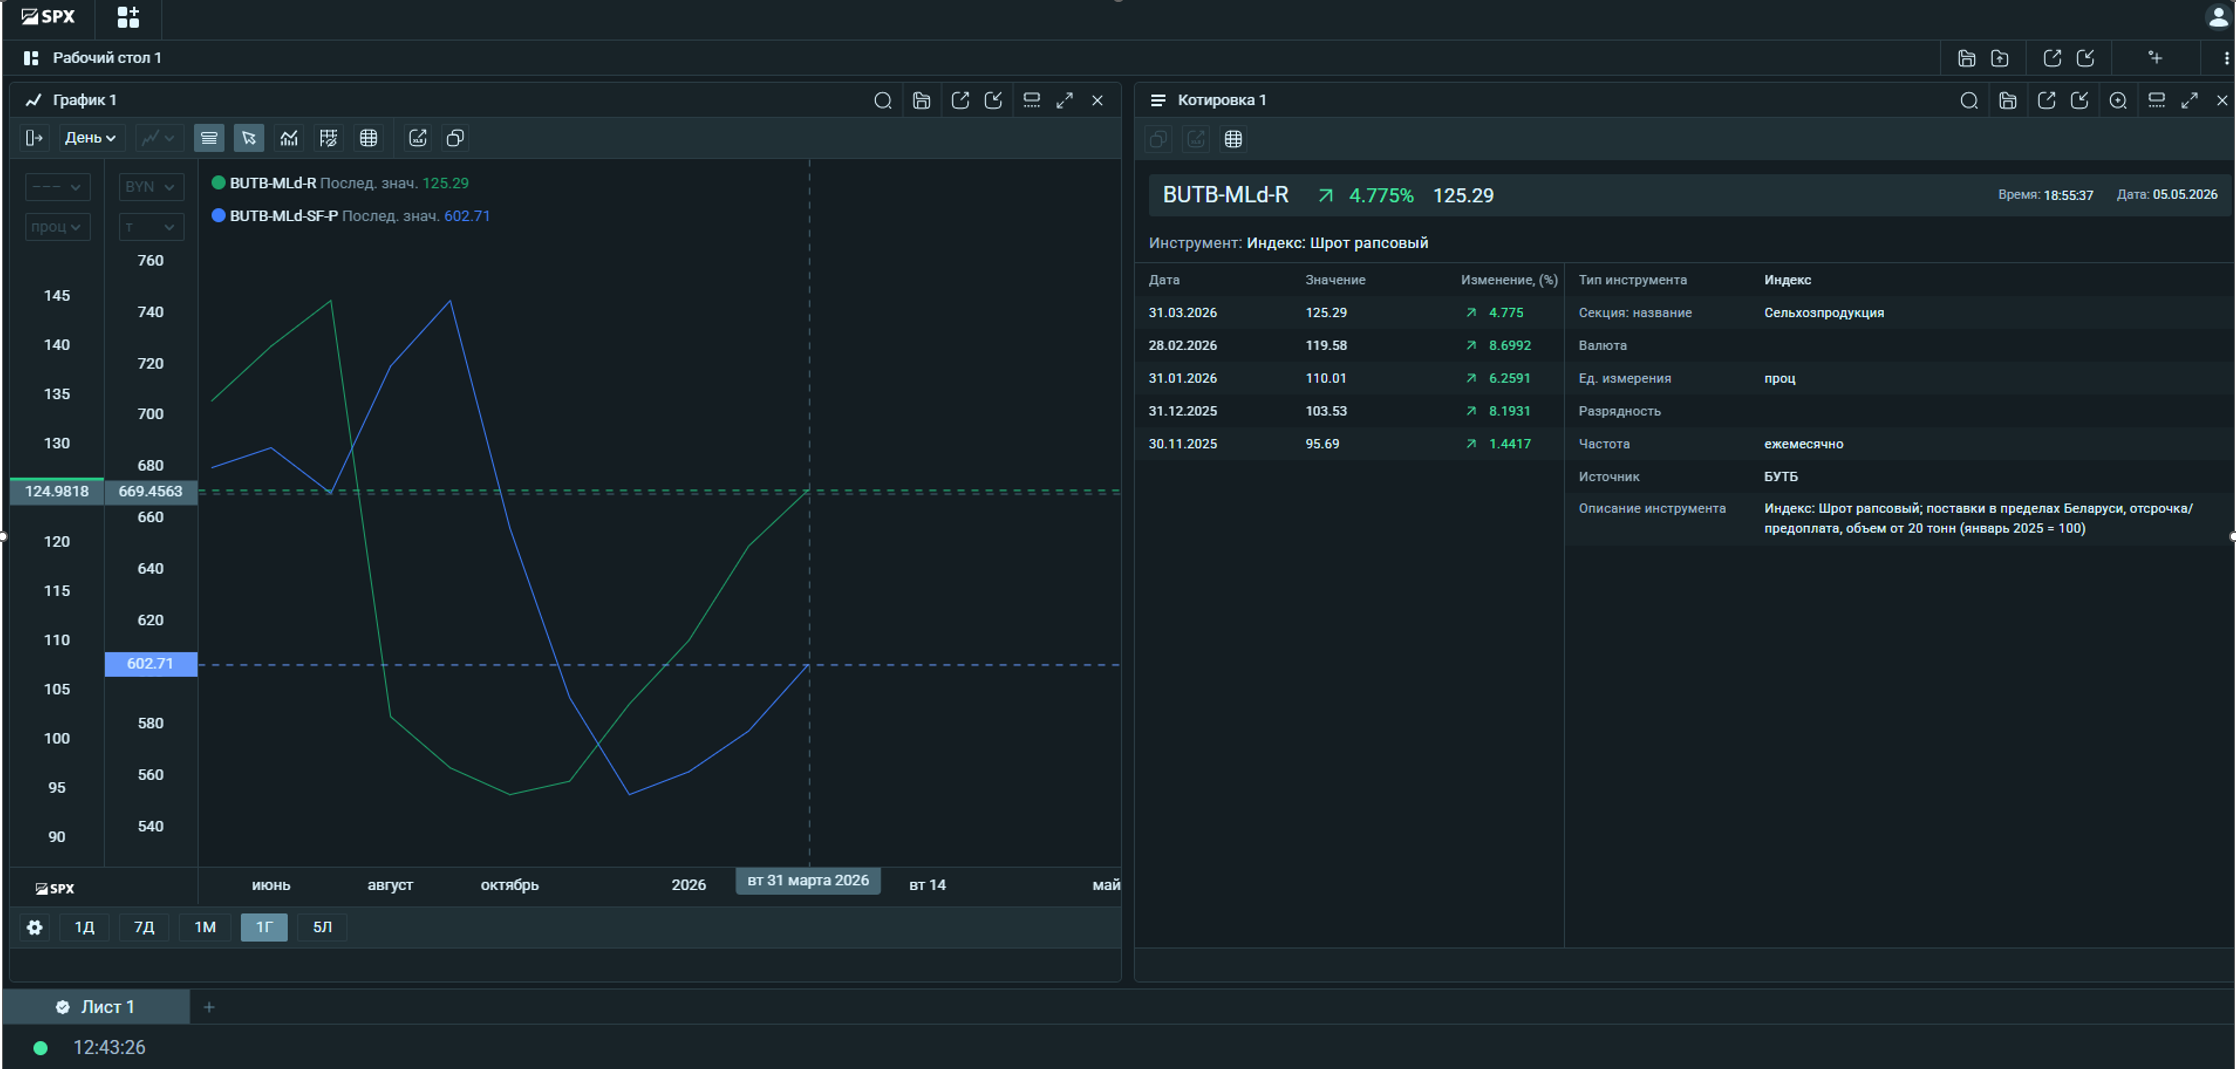
Task: Click the 124.9818 crosshair axis label
Action: click(57, 491)
